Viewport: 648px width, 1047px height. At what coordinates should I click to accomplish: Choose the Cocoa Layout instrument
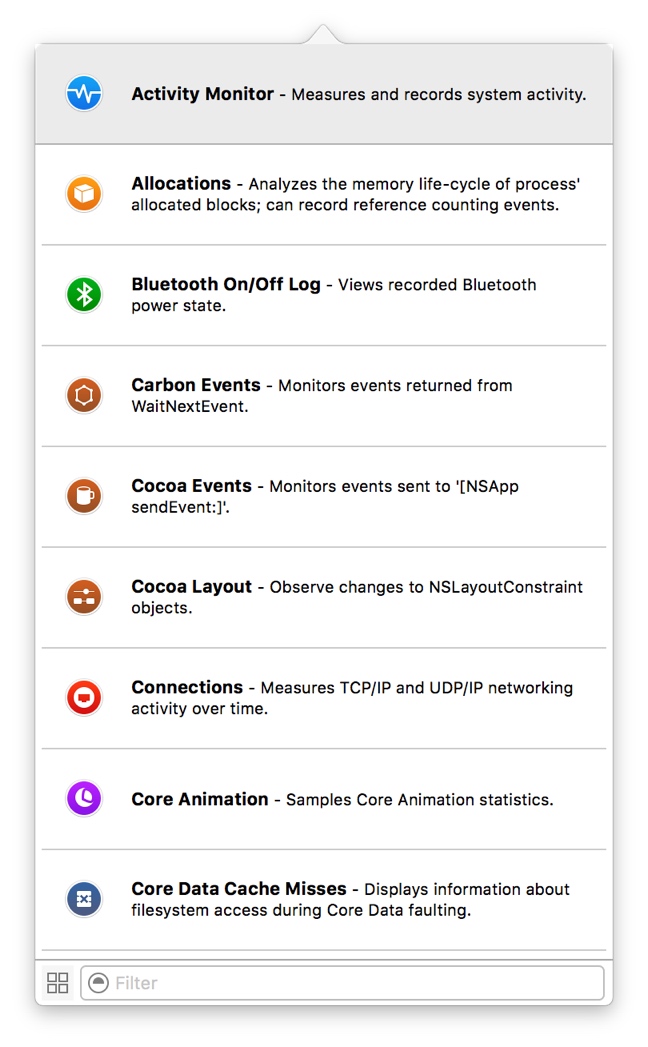click(x=192, y=587)
